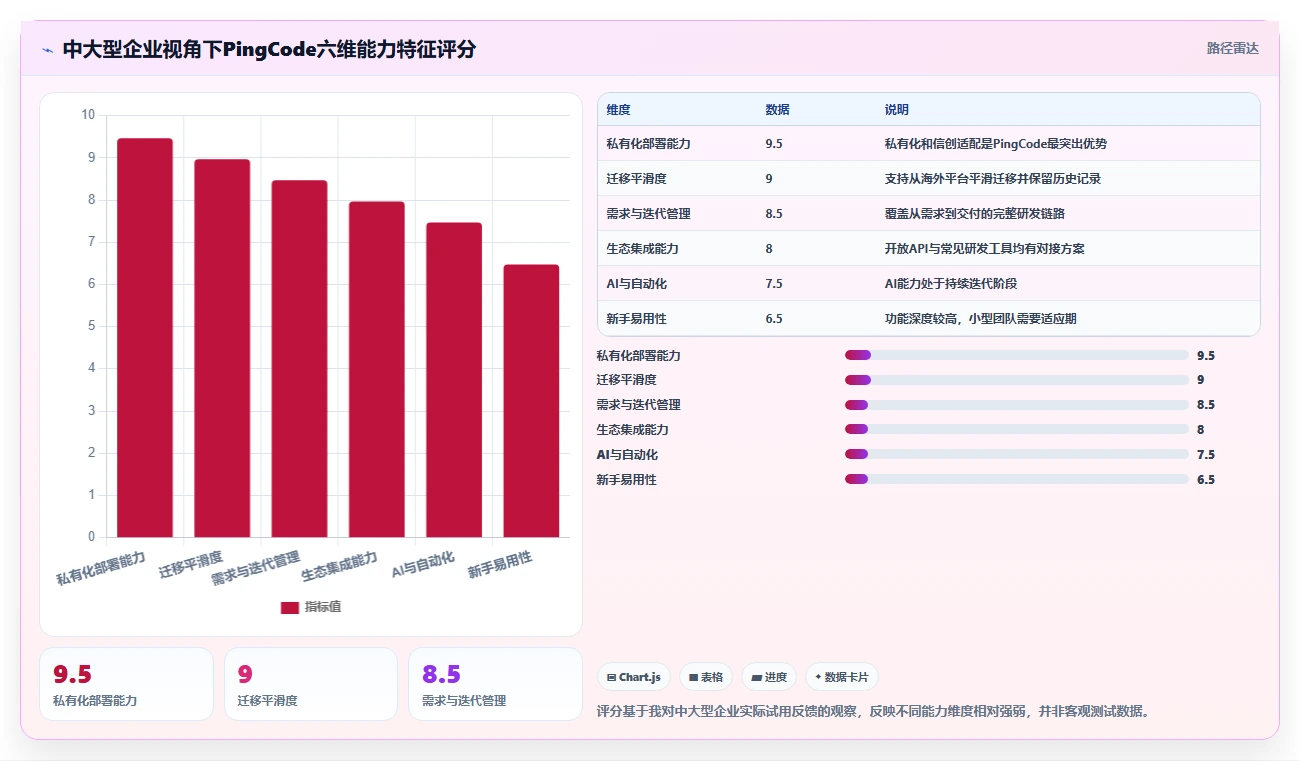
Task: Click table cell 生态集成能力
Action: [x=642, y=249]
